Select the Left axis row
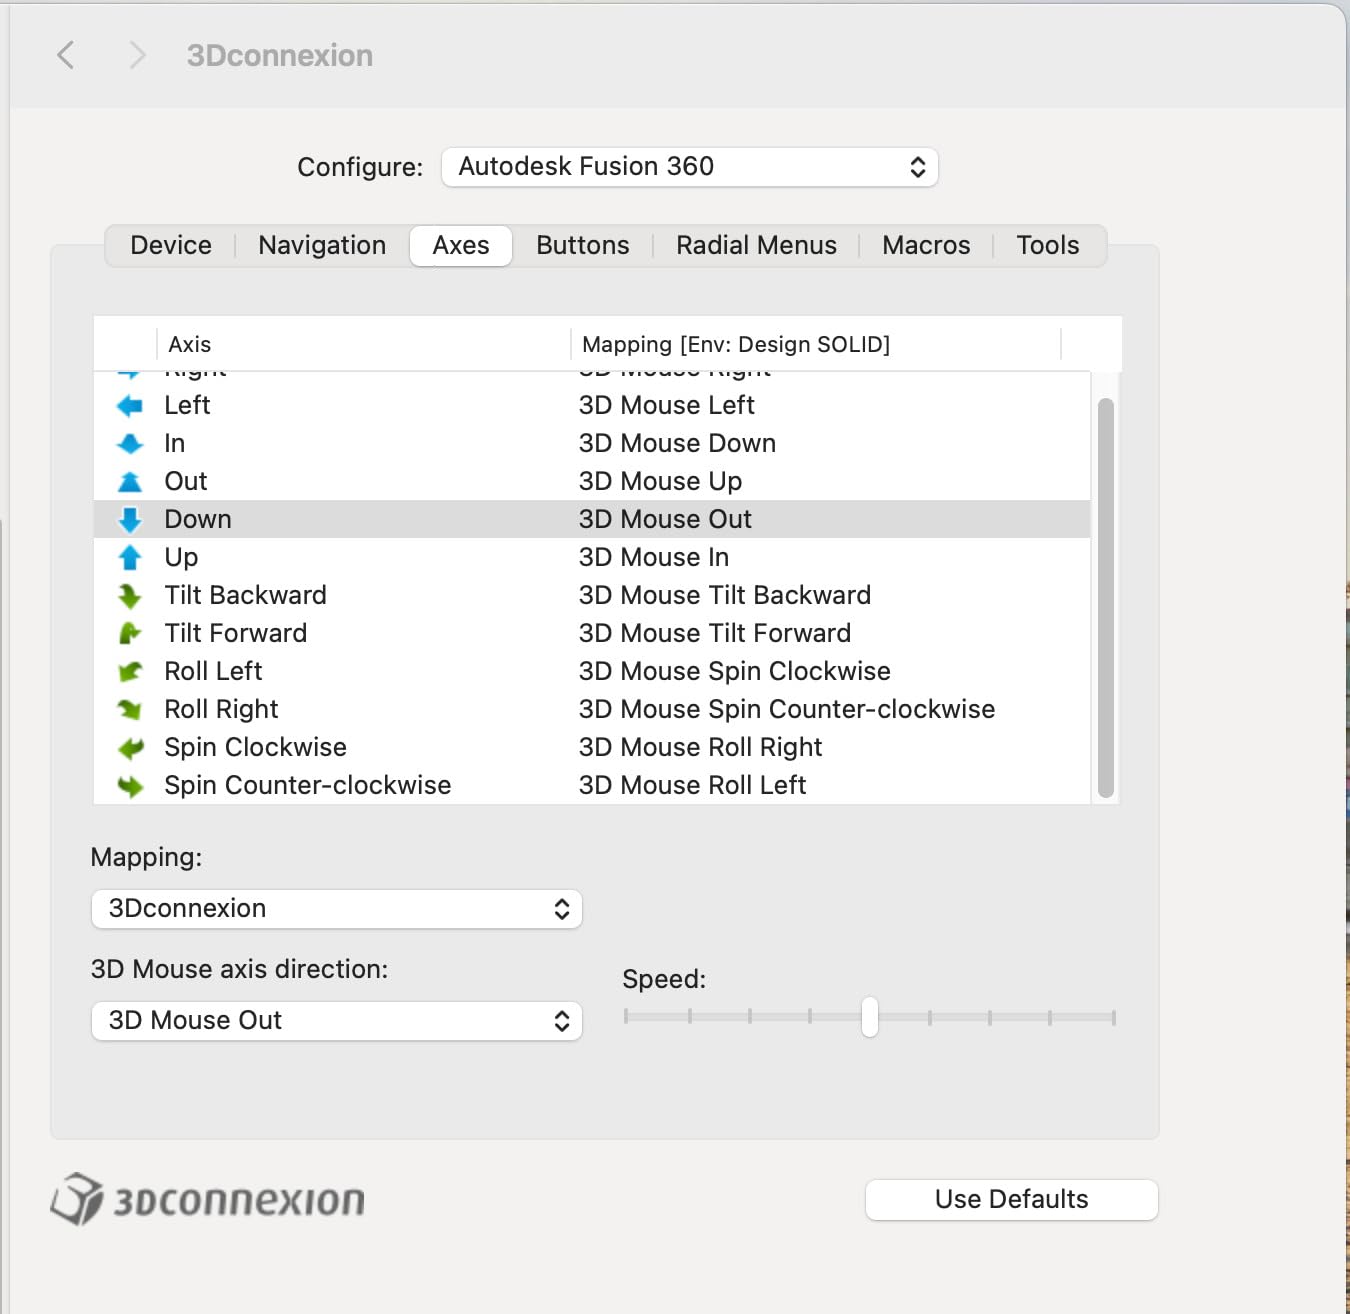Image resolution: width=1350 pixels, height=1314 pixels. click(x=592, y=406)
